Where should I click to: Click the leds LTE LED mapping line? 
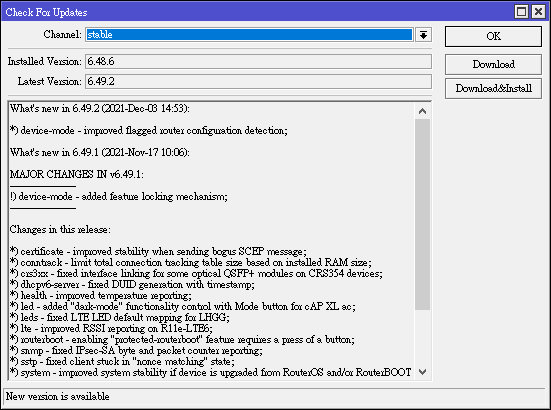click(120, 318)
